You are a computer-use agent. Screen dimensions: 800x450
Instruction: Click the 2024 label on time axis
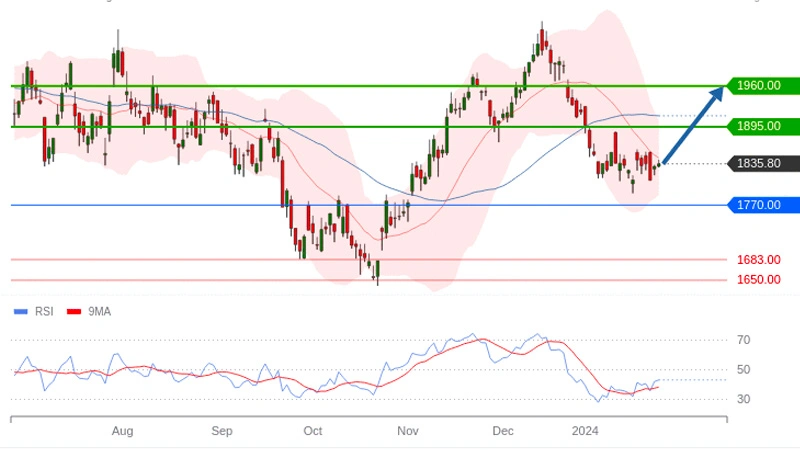point(585,431)
